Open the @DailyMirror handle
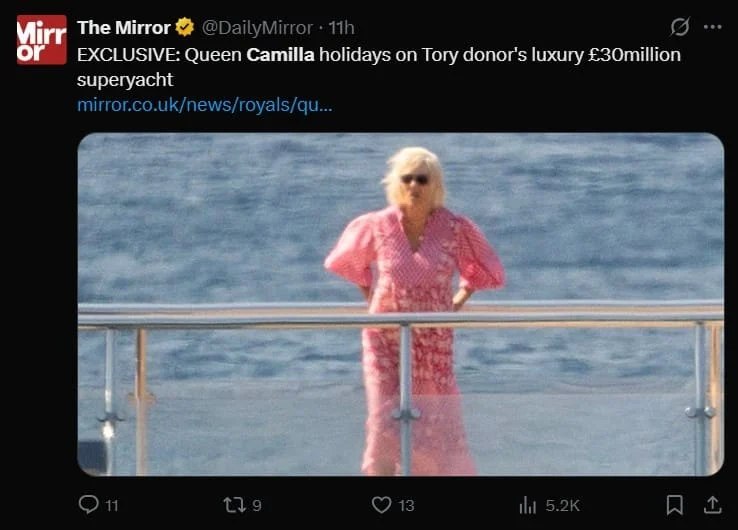 (258, 27)
